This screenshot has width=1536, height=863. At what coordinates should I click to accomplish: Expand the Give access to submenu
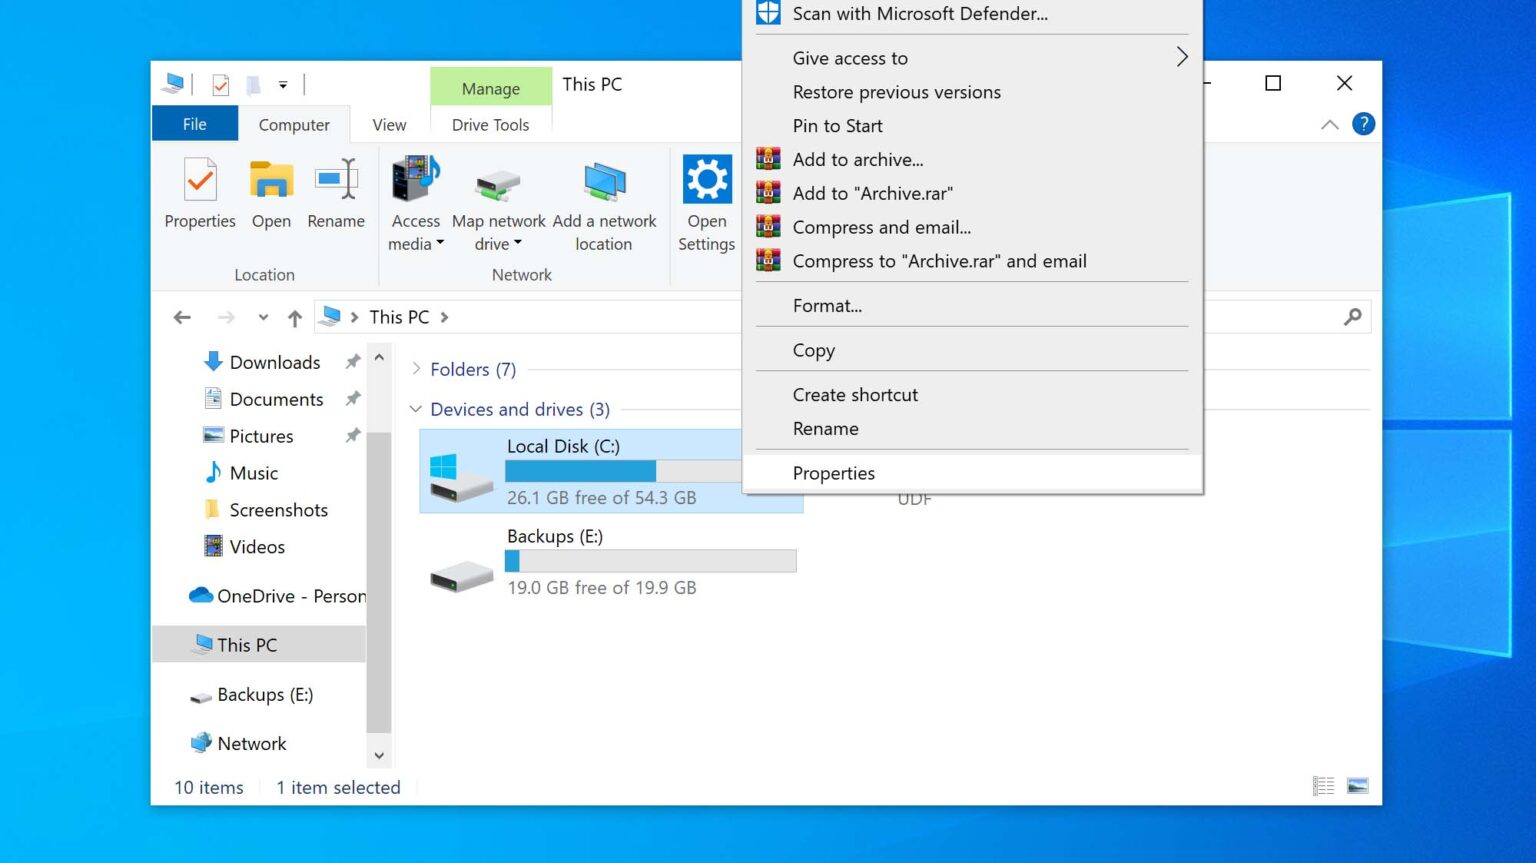(x=849, y=58)
